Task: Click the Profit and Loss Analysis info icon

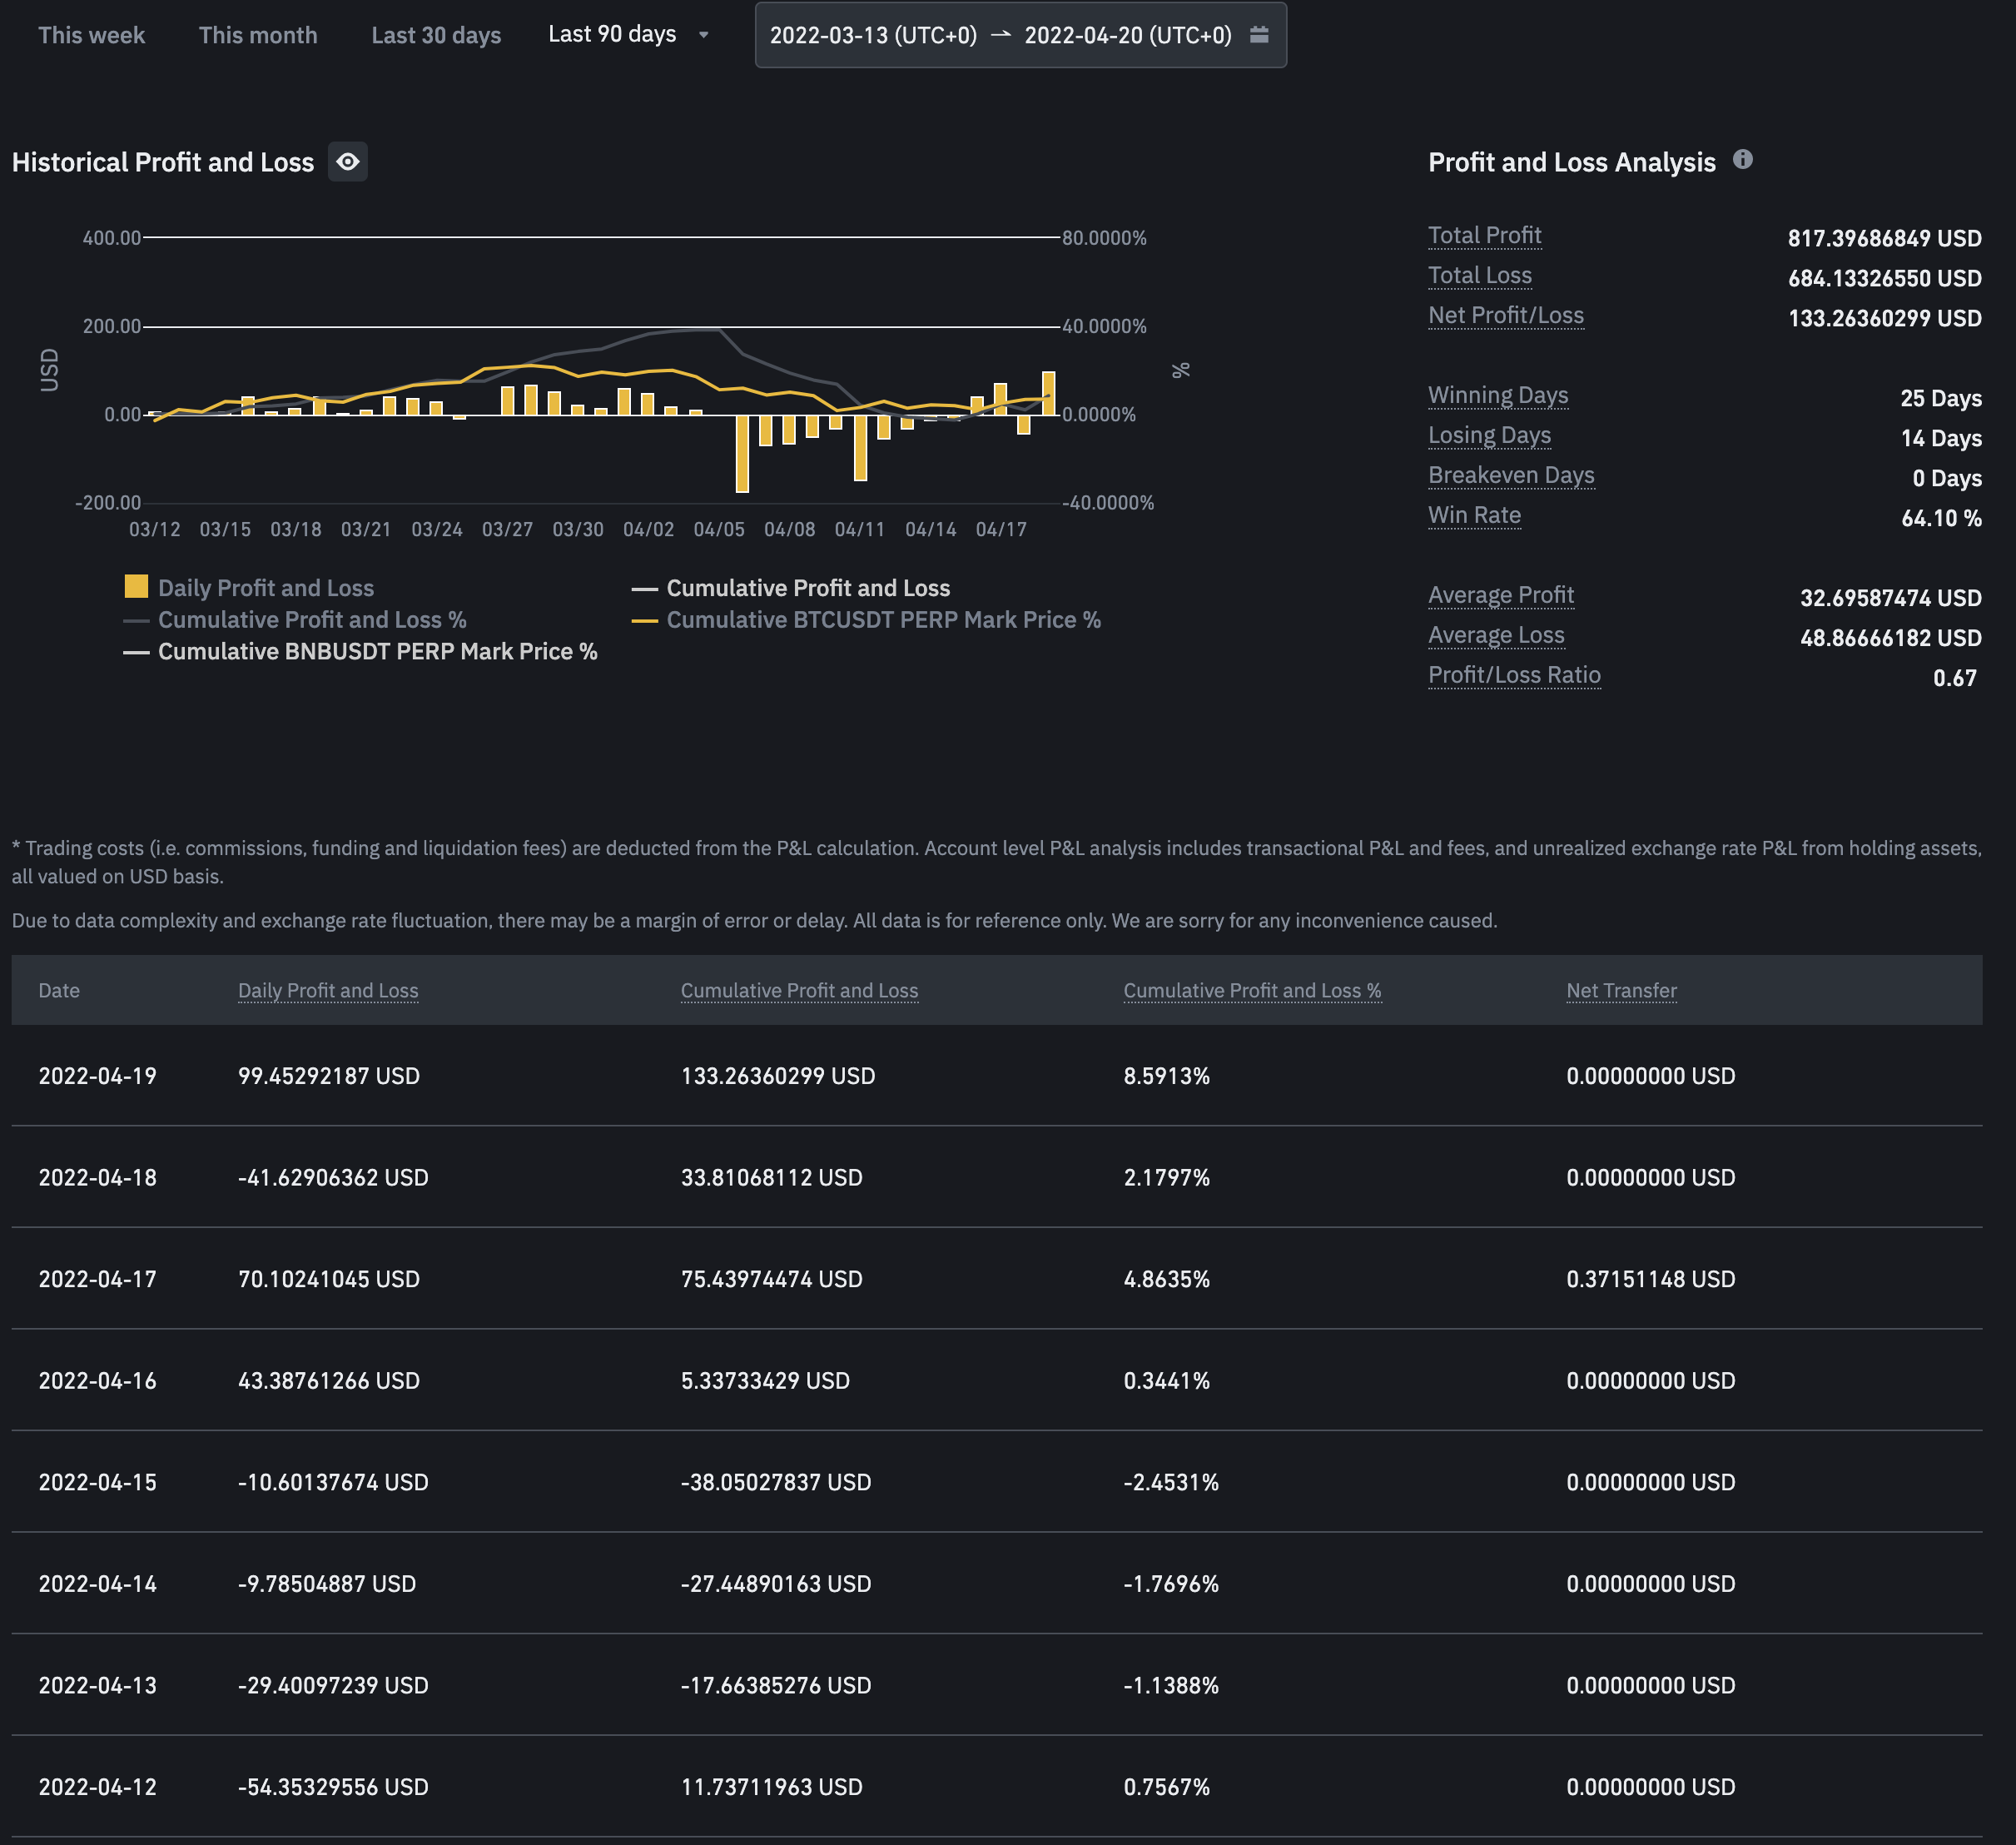Action: coord(1742,160)
